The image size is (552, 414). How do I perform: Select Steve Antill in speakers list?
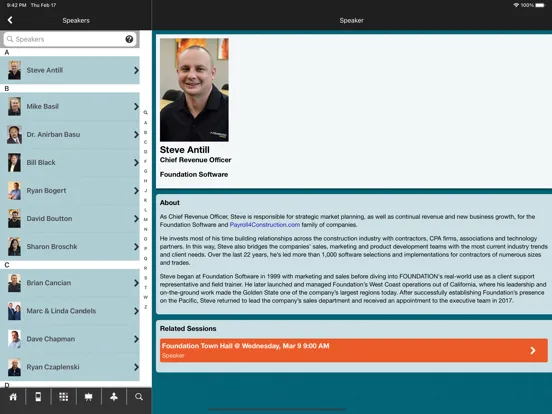click(x=70, y=70)
